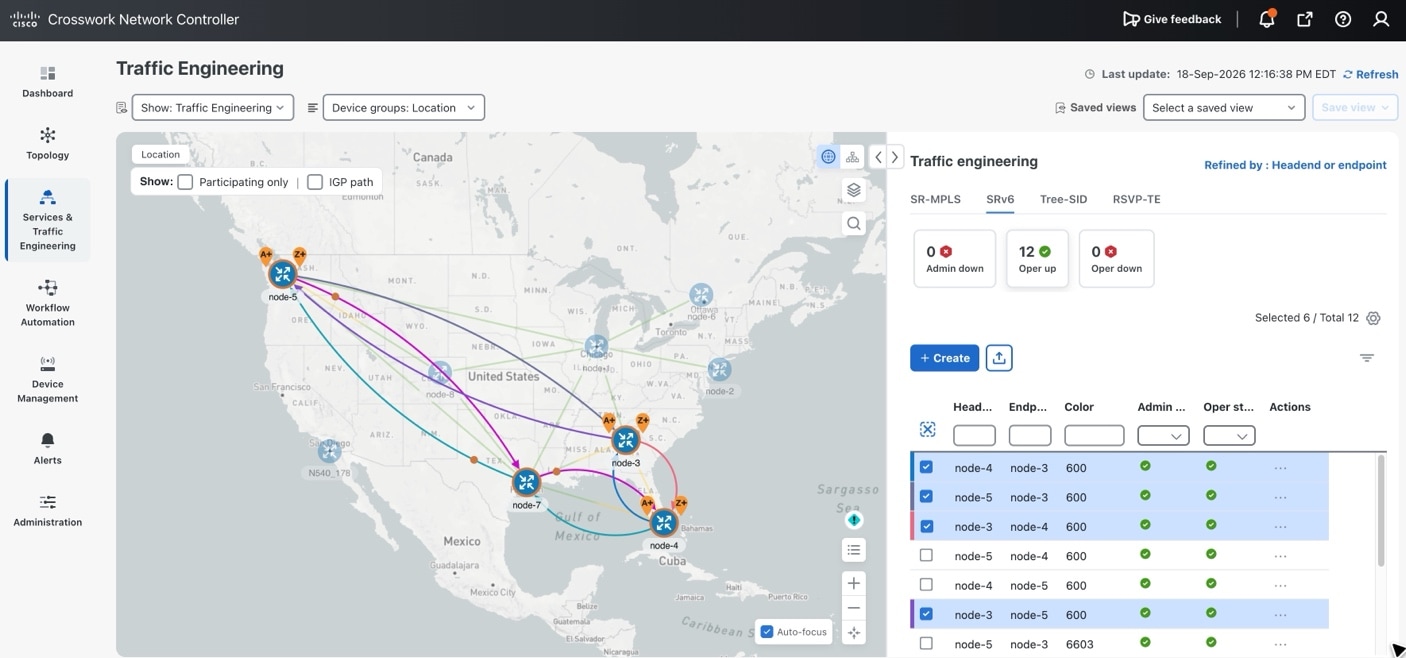Click the Color filter input field
This screenshot has width=1406, height=658.
(1094, 436)
